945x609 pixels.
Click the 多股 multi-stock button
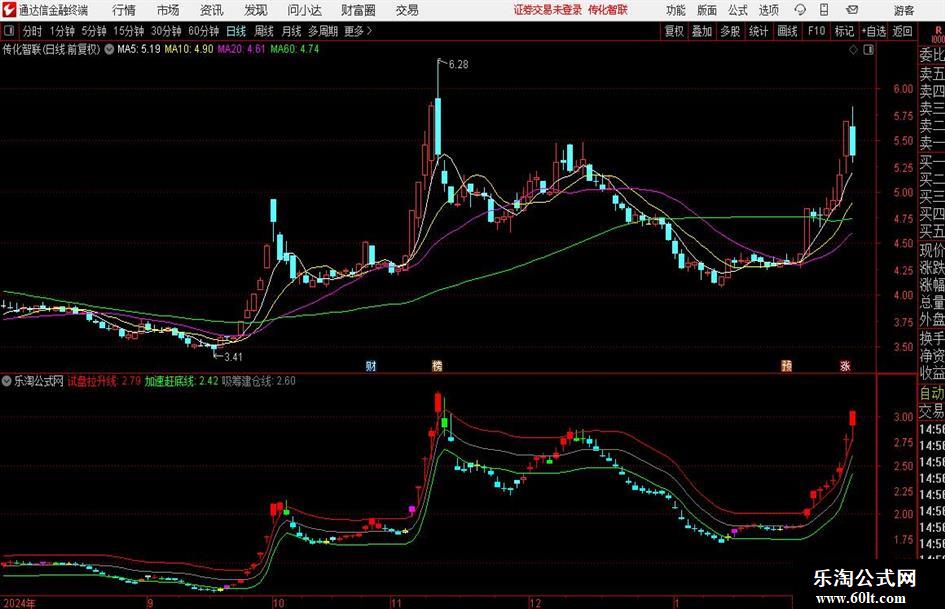(730, 31)
